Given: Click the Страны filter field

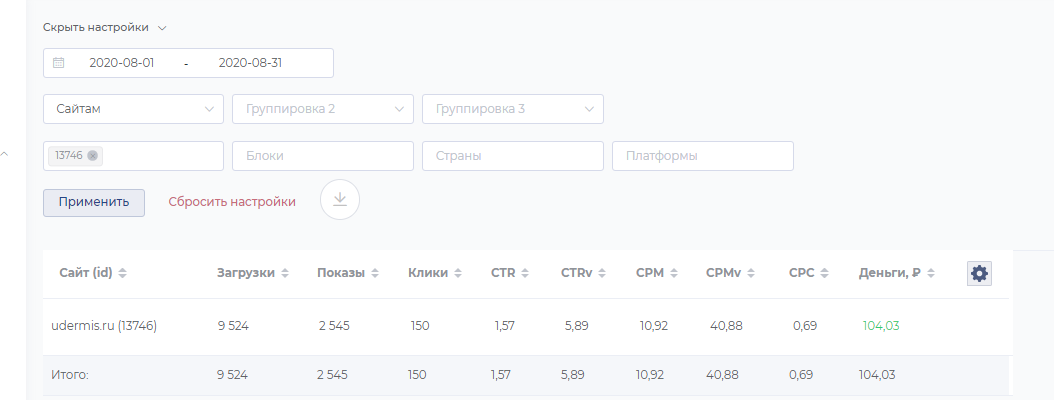Looking at the screenshot, I should pyautogui.click(x=512, y=156).
